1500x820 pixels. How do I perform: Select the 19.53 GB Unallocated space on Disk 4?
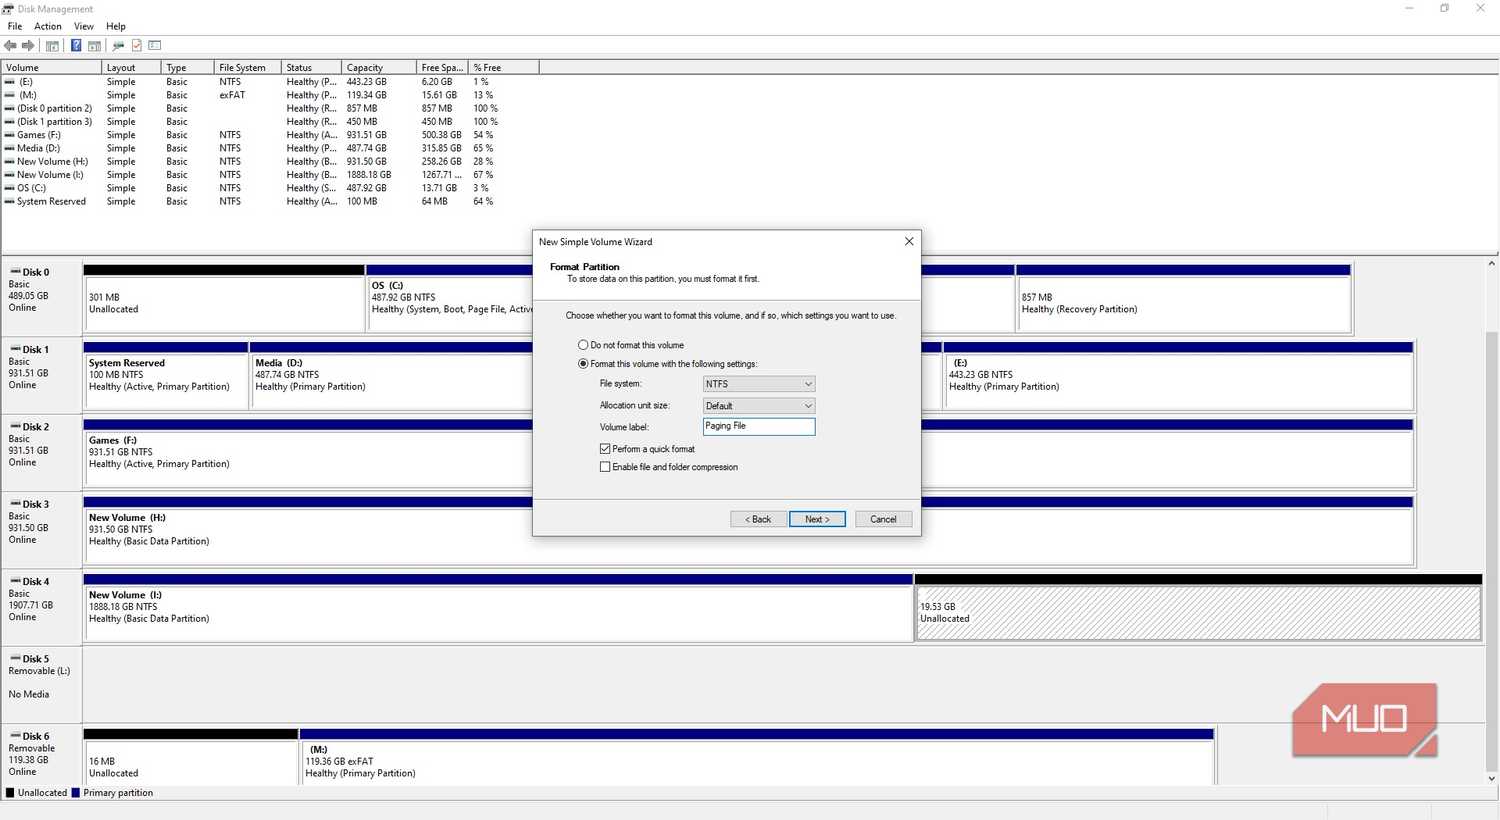[x=1198, y=608]
